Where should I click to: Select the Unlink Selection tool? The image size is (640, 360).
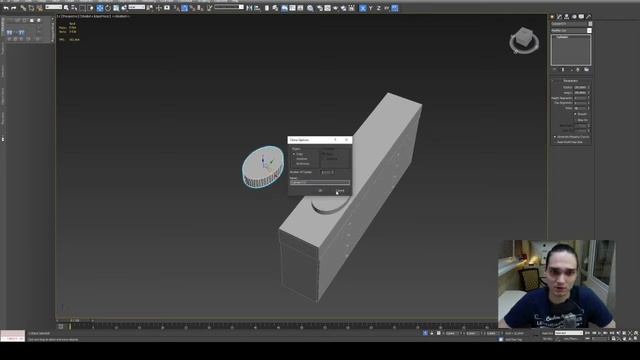31,8
